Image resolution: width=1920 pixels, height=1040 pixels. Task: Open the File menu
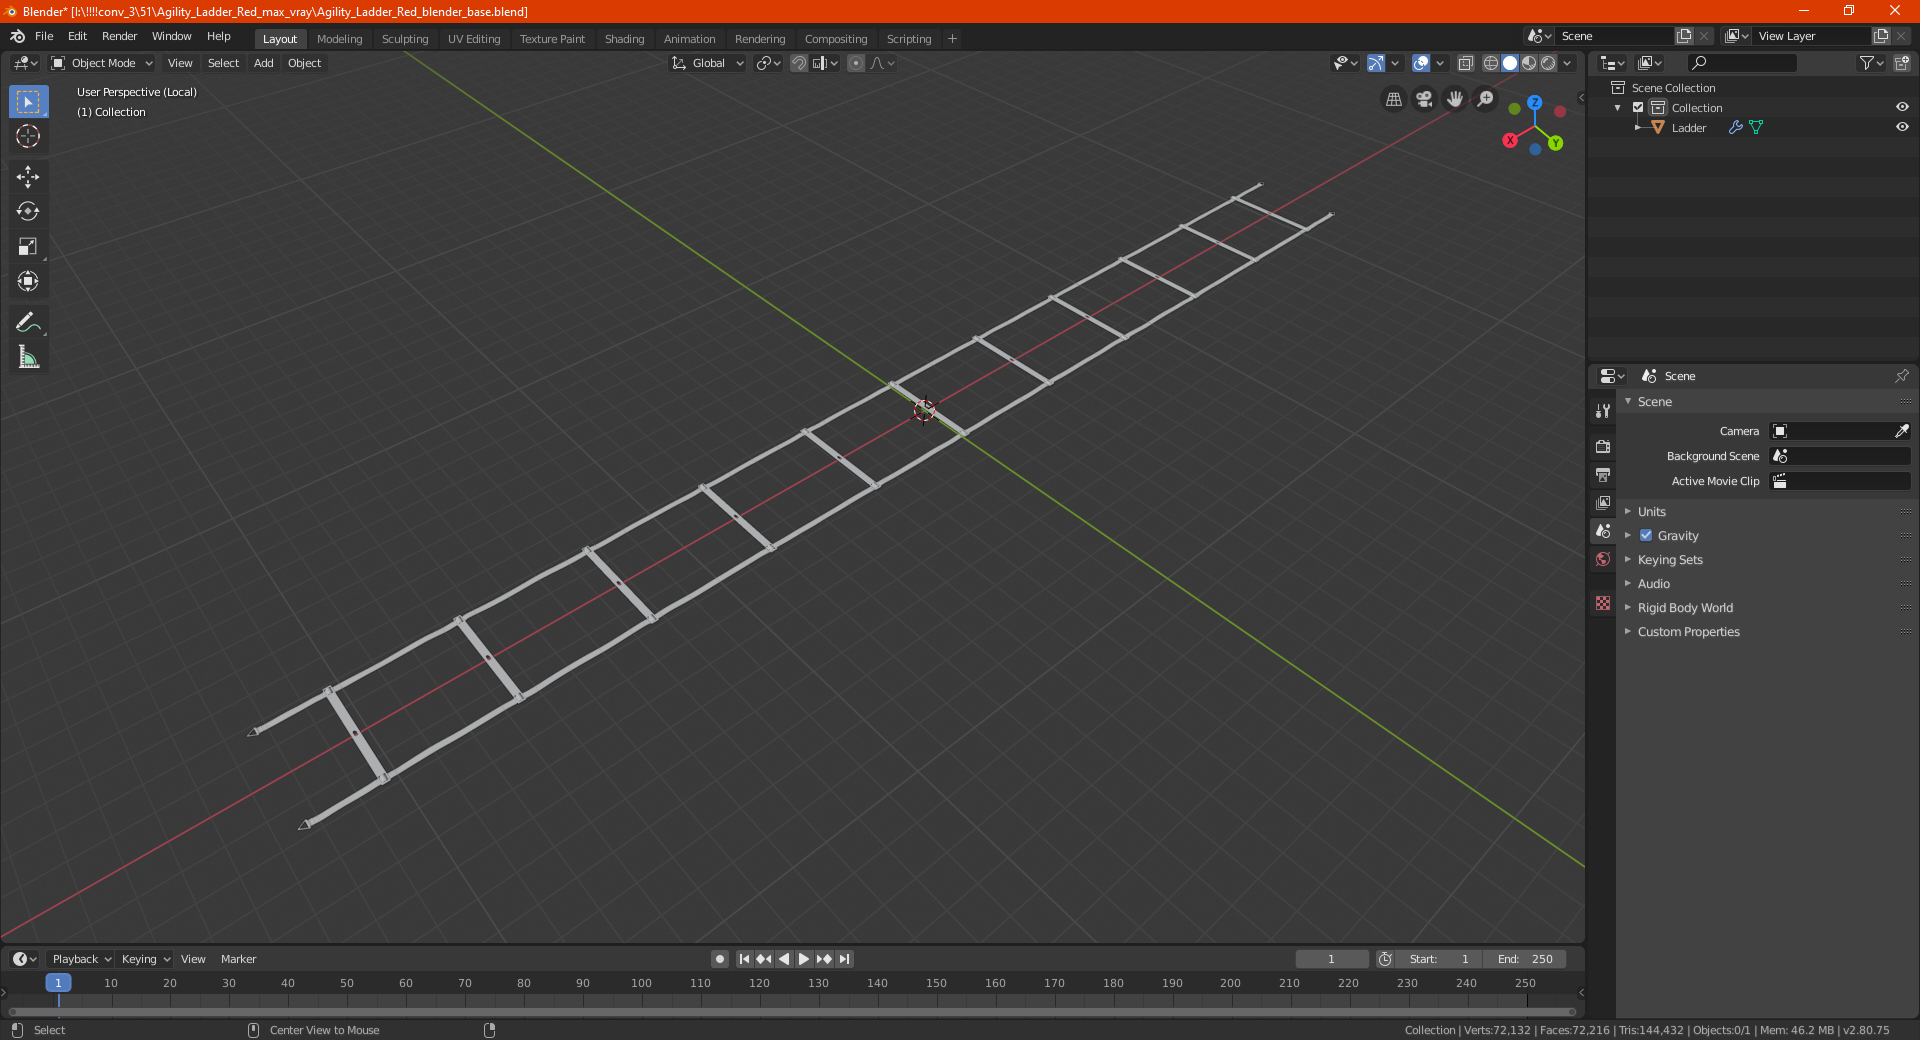pyautogui.click(x=44, y=36)
